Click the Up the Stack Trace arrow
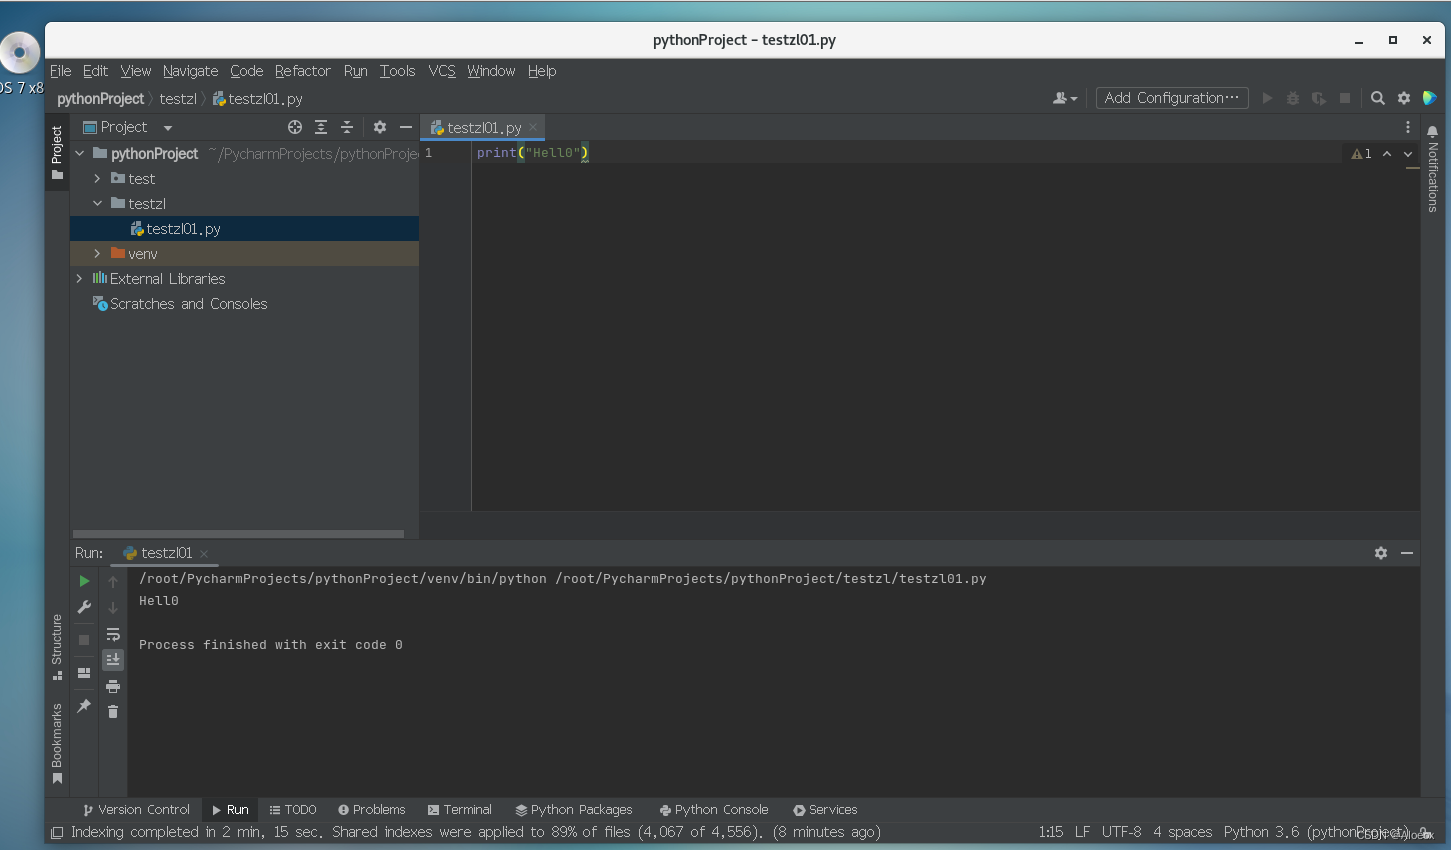The height and width of the screenshot is (850, 1451). (113, 581)
